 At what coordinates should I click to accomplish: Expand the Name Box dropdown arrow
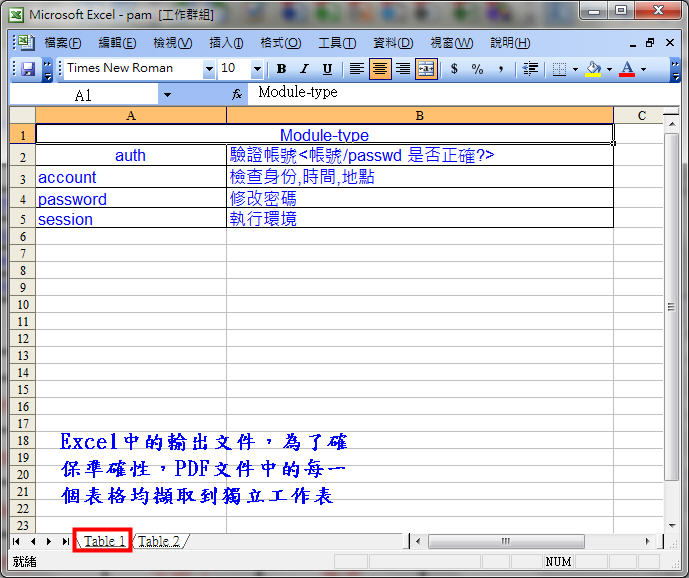pos(167,95)
